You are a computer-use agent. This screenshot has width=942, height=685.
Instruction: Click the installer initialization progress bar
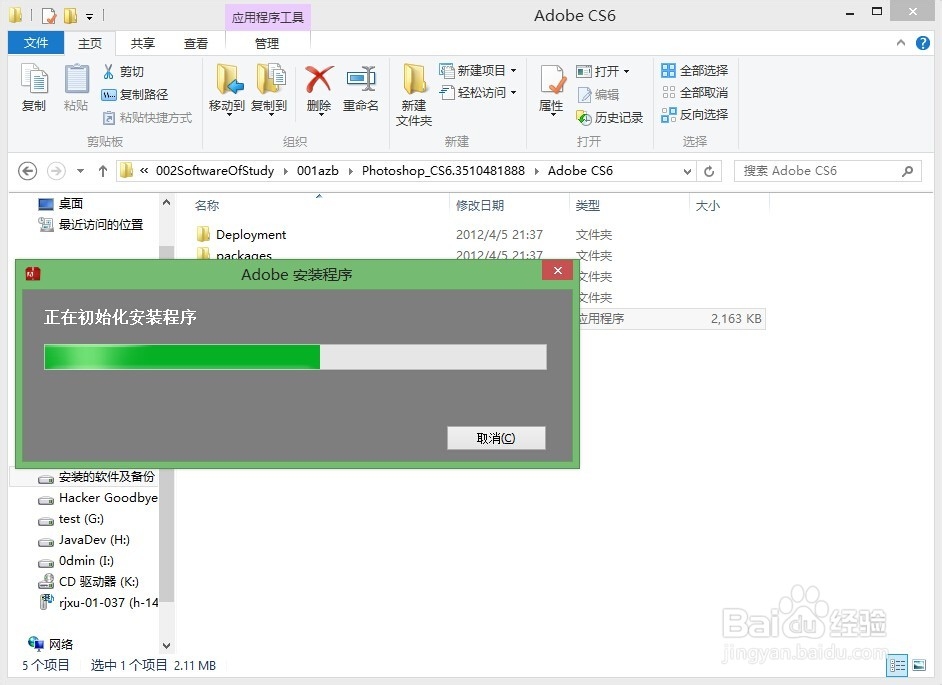[296, 357]
